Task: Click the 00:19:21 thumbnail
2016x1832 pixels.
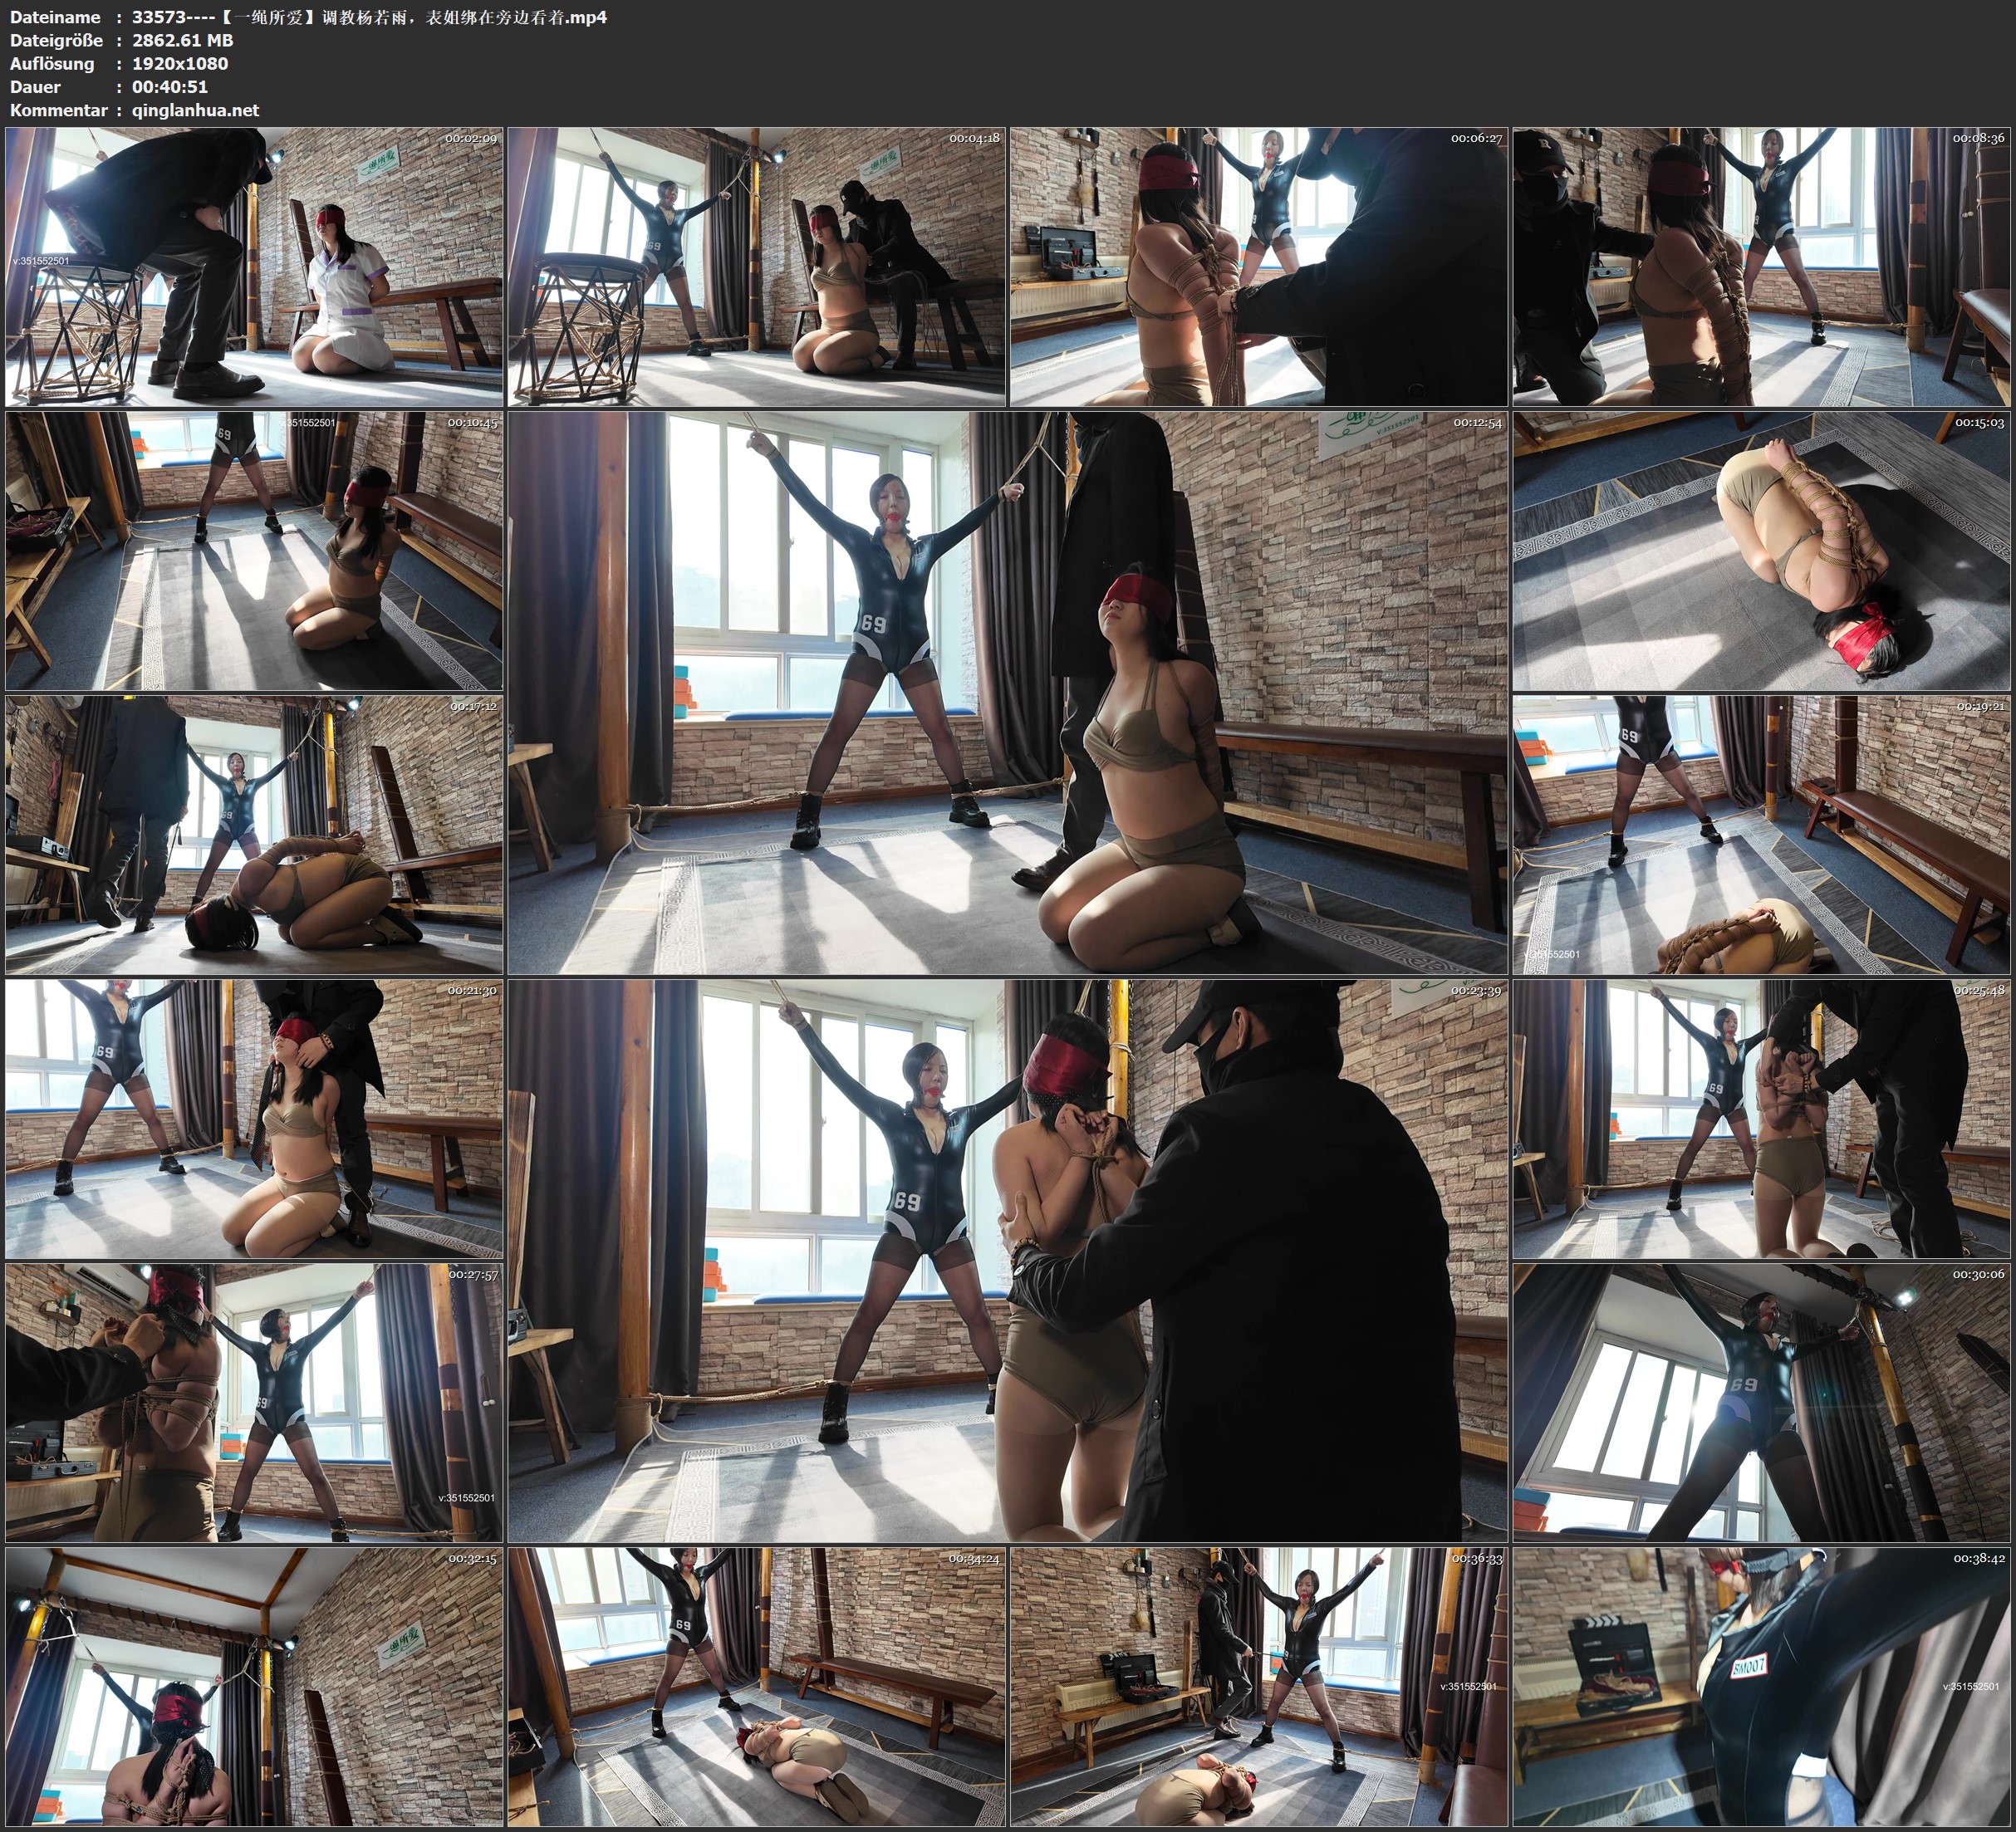Action: (x=1762, y=834)
